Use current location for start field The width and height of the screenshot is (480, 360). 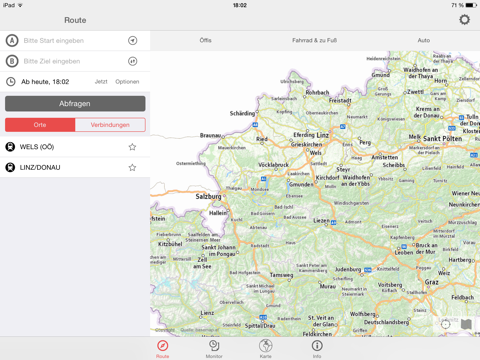[133, 41]
